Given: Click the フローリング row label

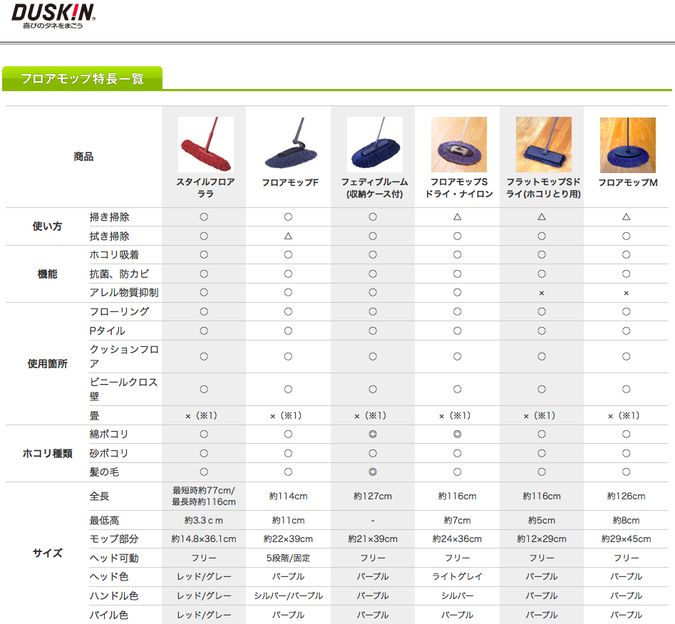Looking at the screenshot, I should (x=119, y=312).
